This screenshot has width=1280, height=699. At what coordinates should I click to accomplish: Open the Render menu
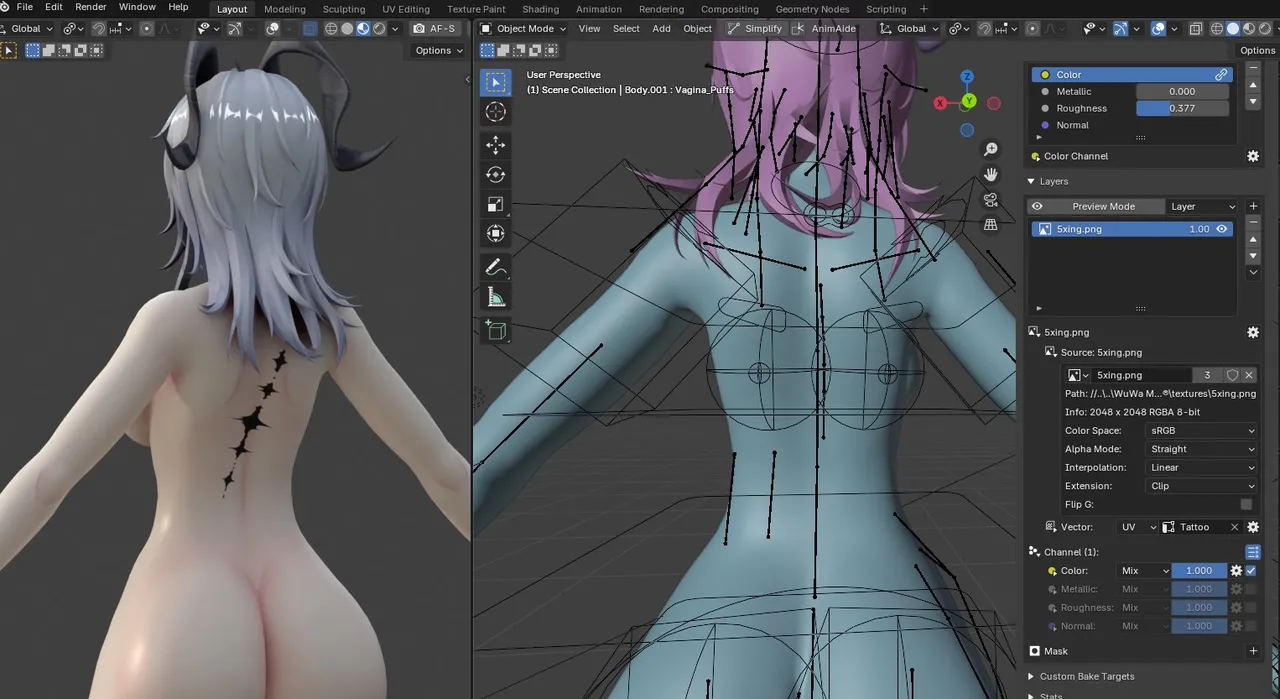point(91,7)
